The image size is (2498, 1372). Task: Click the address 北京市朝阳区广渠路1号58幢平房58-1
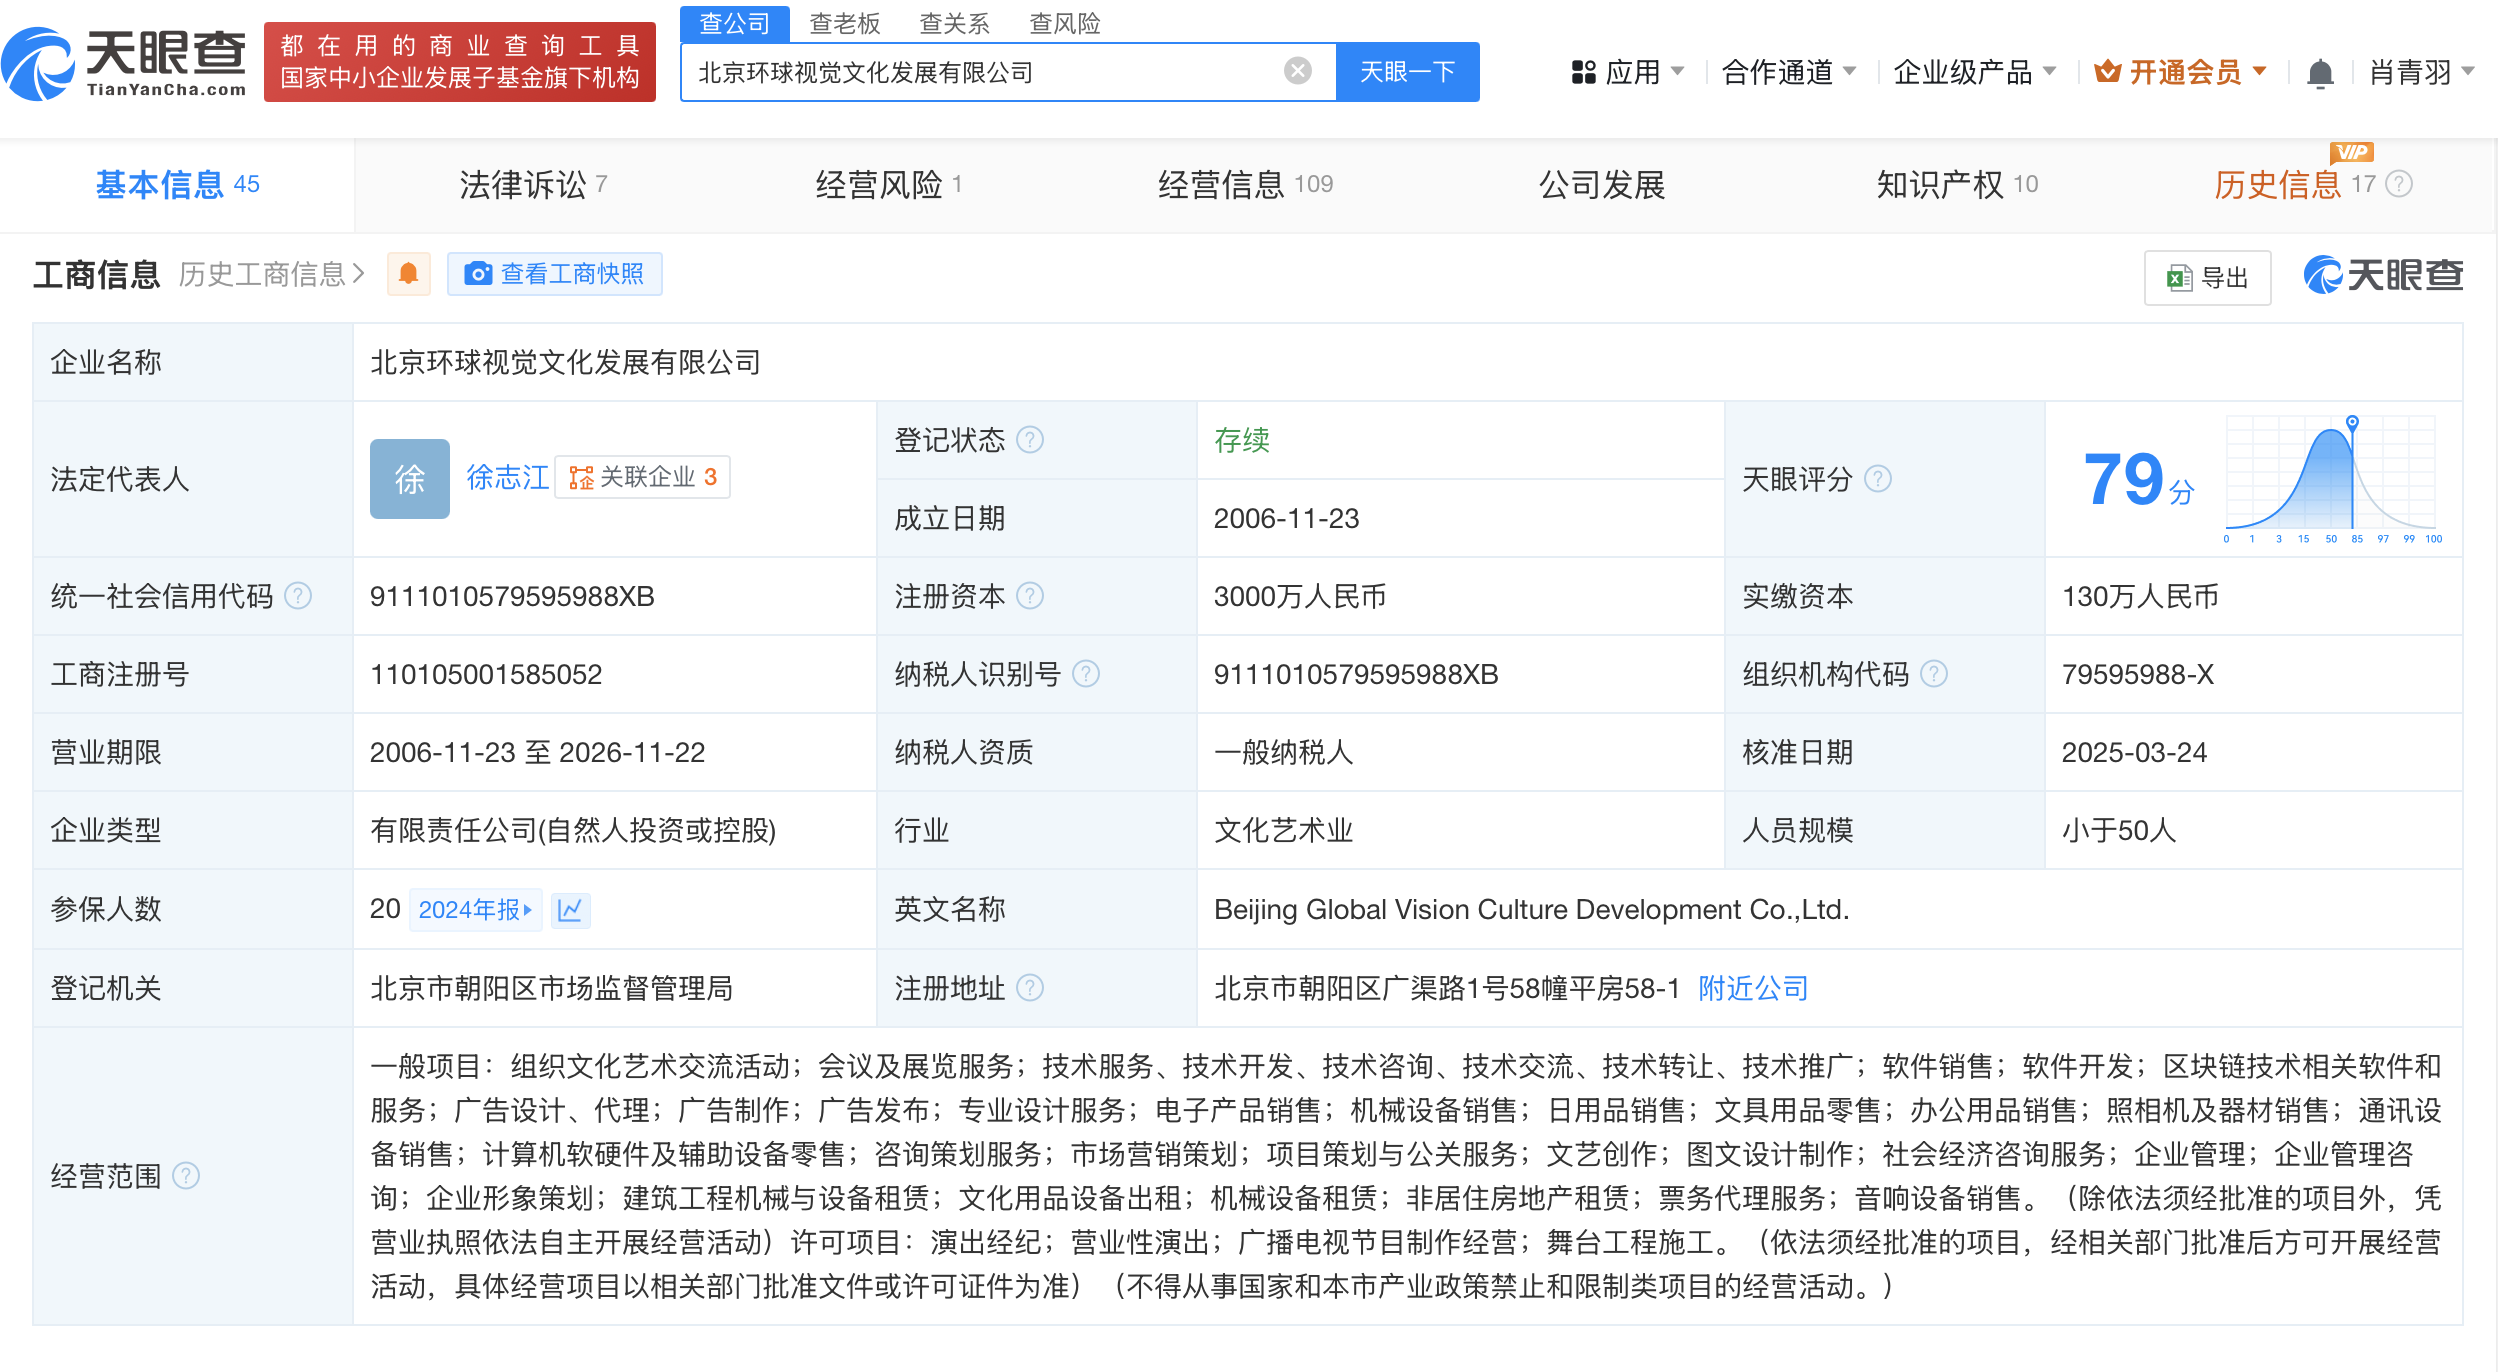tap(1446, 989)
